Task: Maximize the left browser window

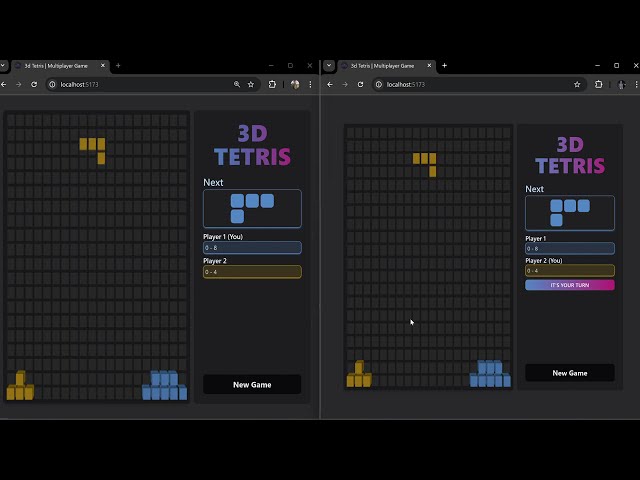Action: pyautogui.click(x=290, y=66)
